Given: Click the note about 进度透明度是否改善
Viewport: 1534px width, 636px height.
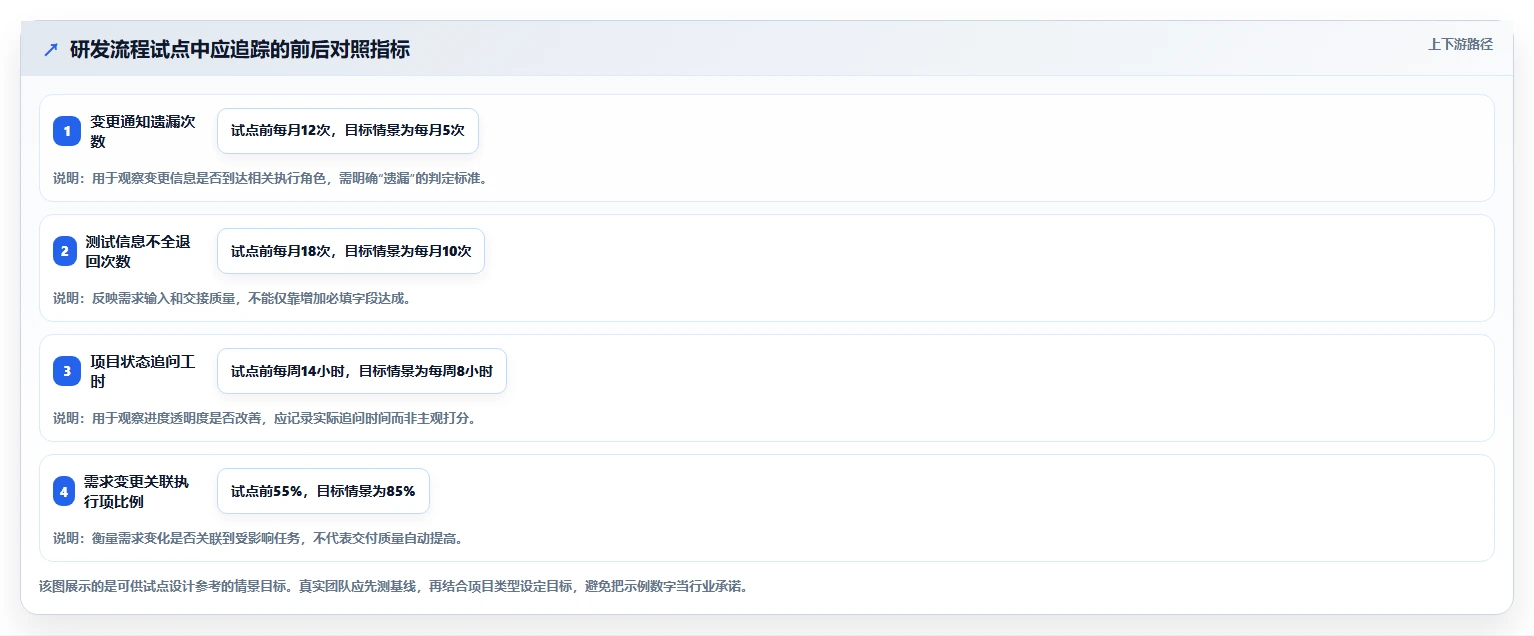Looking at the screenshot, I should [x=265, y=418].
